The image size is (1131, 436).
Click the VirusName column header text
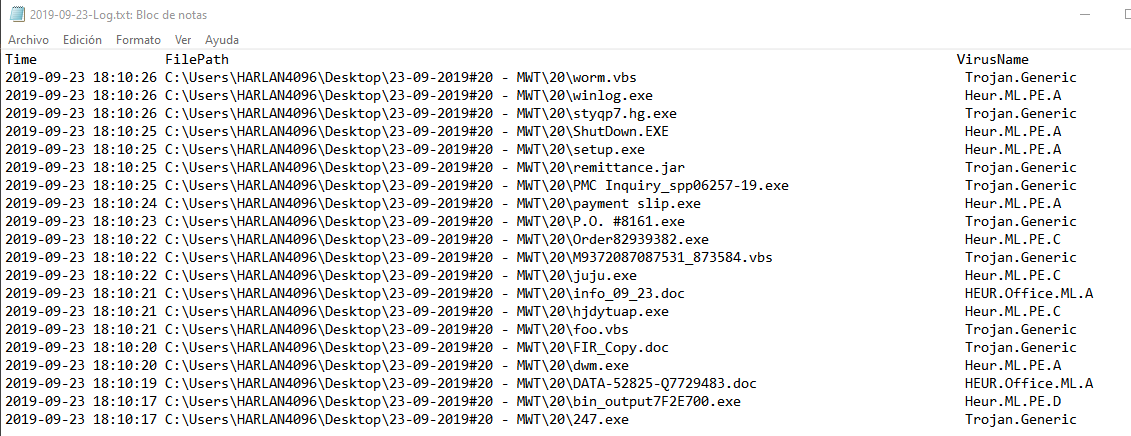(x=993, y=60)
